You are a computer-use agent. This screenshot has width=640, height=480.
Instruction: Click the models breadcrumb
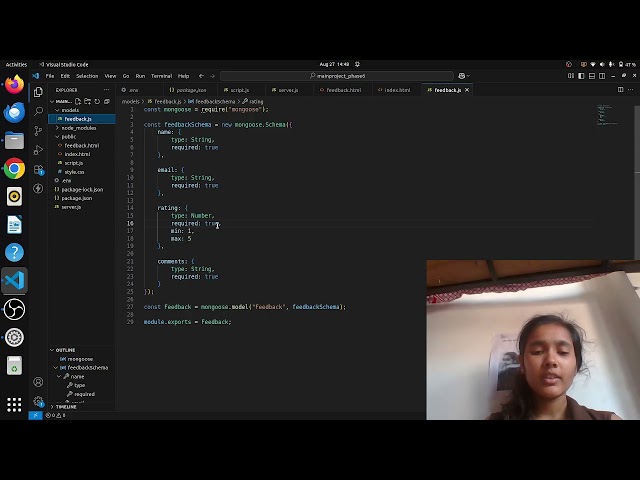pos(131,102)
